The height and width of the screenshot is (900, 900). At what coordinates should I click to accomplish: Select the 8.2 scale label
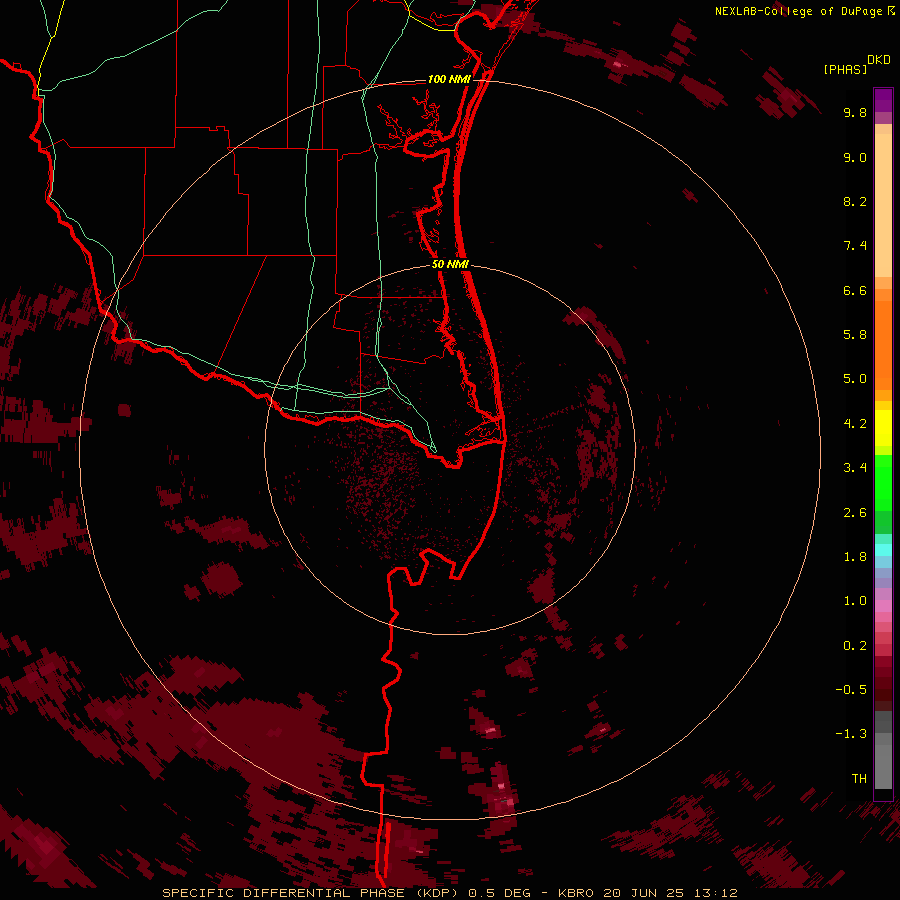coord(855,201)
